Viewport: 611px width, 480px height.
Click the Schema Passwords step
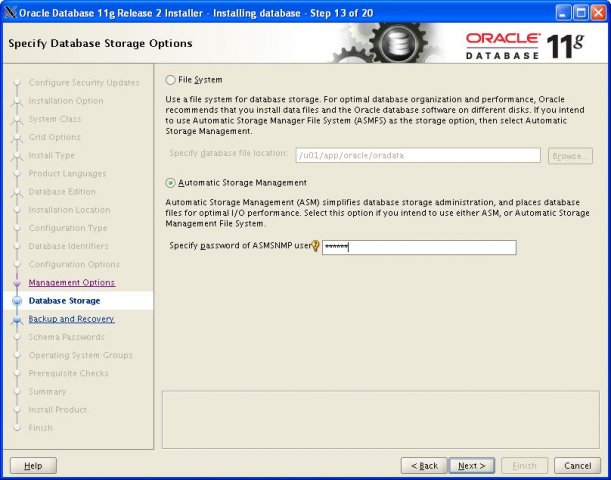tap(66, 337)
